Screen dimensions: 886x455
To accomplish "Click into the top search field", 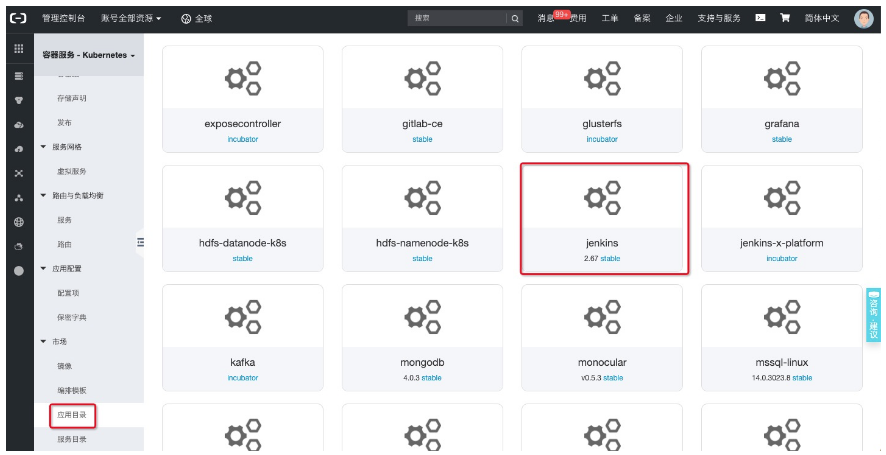I will coord(457,18).
